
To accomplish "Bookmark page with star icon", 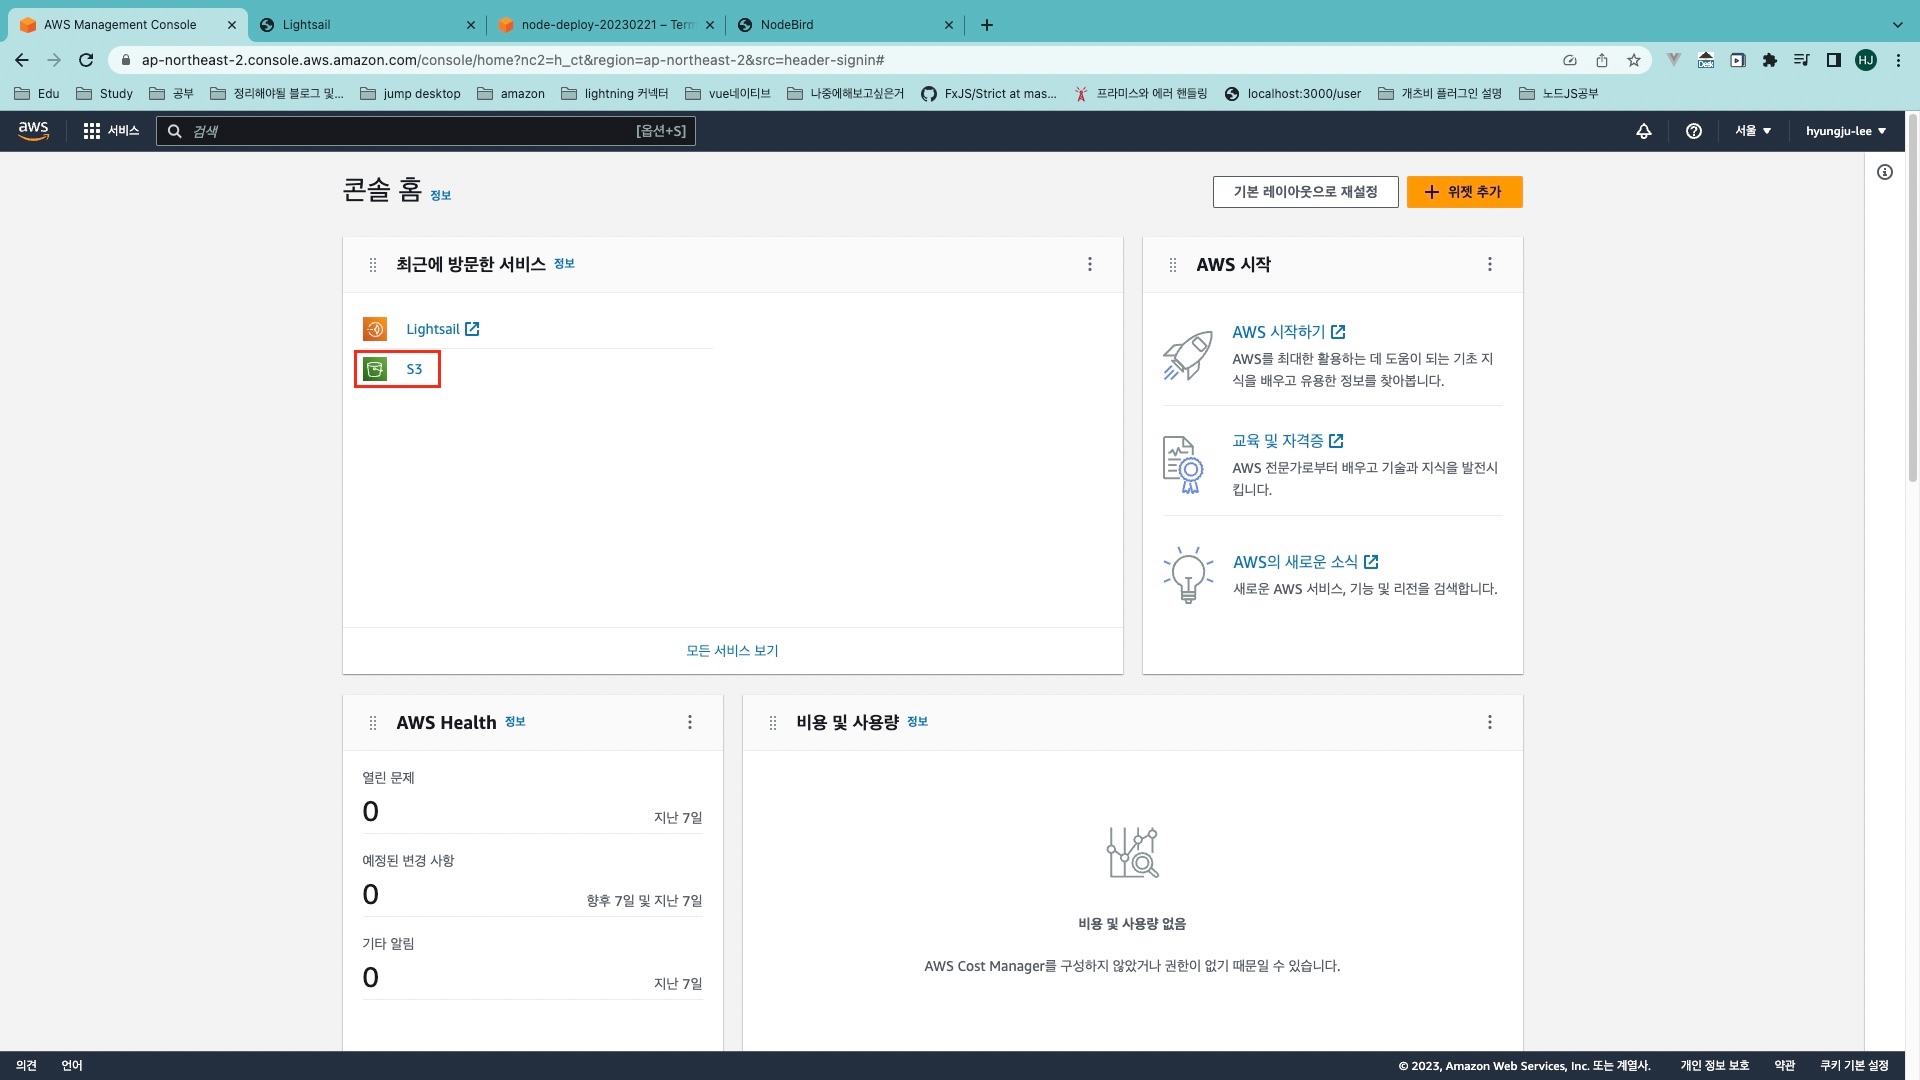I will [1634, 60].
